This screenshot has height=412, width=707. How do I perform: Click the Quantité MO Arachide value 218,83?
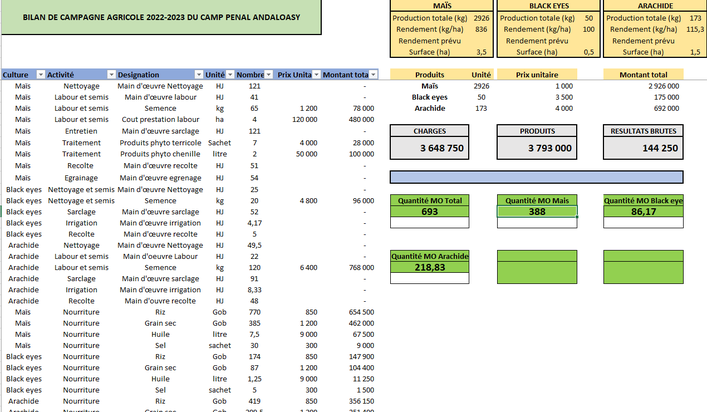point(430,268)
